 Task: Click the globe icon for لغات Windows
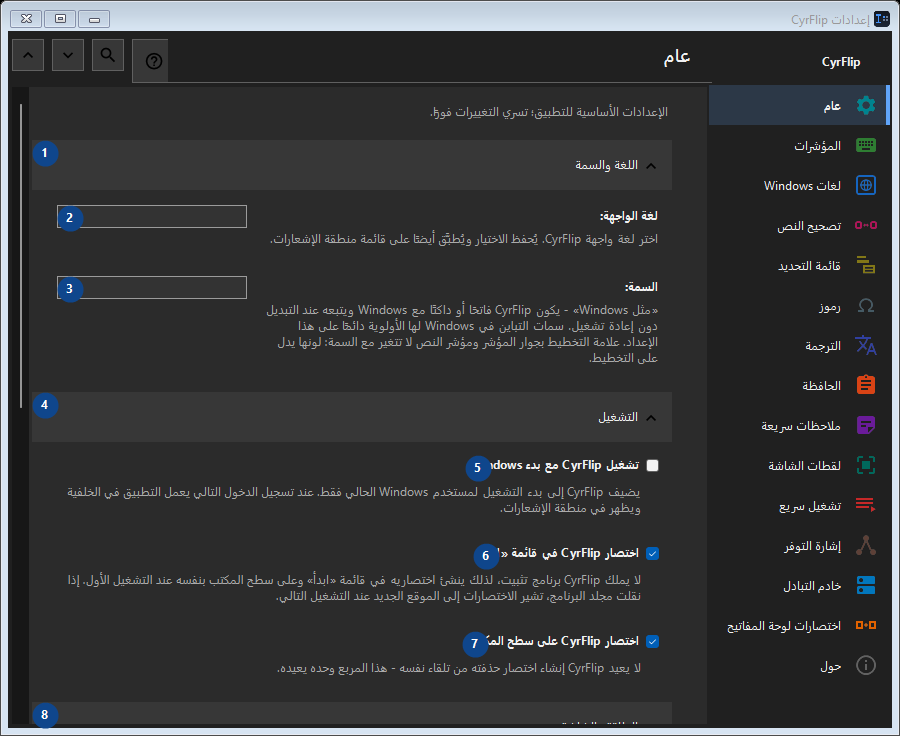click(x=866, y=185)
